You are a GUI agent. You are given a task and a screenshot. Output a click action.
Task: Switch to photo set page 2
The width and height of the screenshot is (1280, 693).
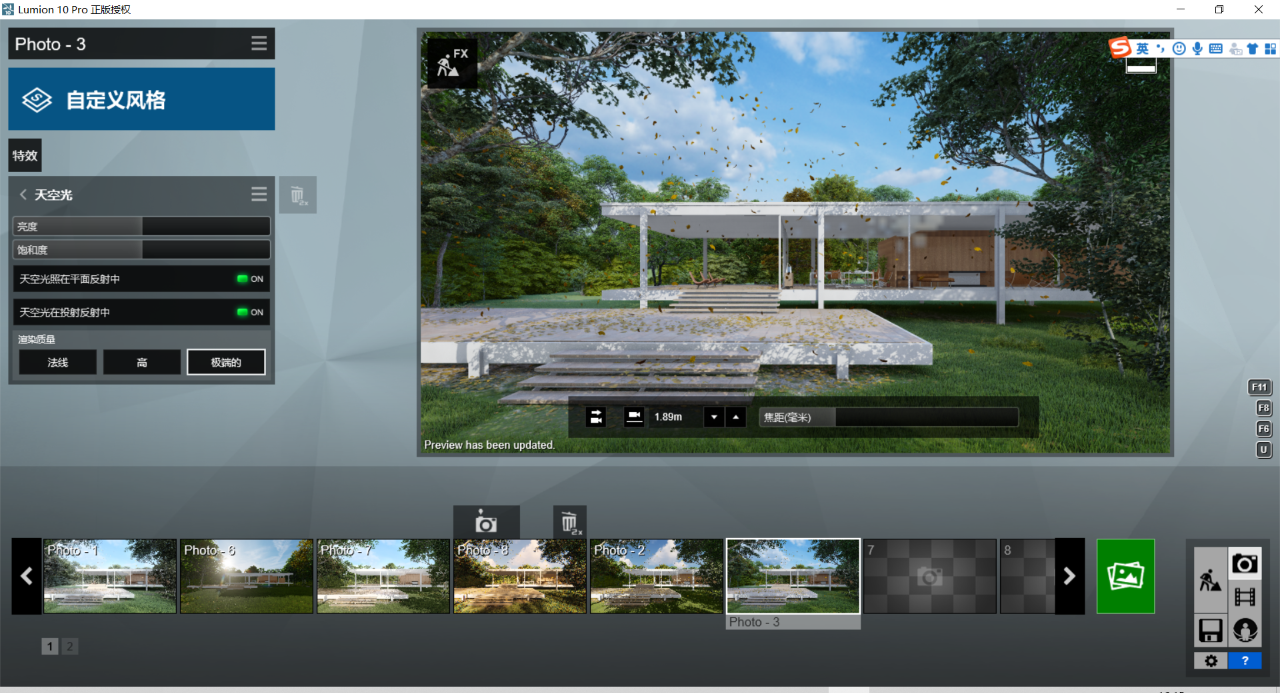tap(70, 647)
